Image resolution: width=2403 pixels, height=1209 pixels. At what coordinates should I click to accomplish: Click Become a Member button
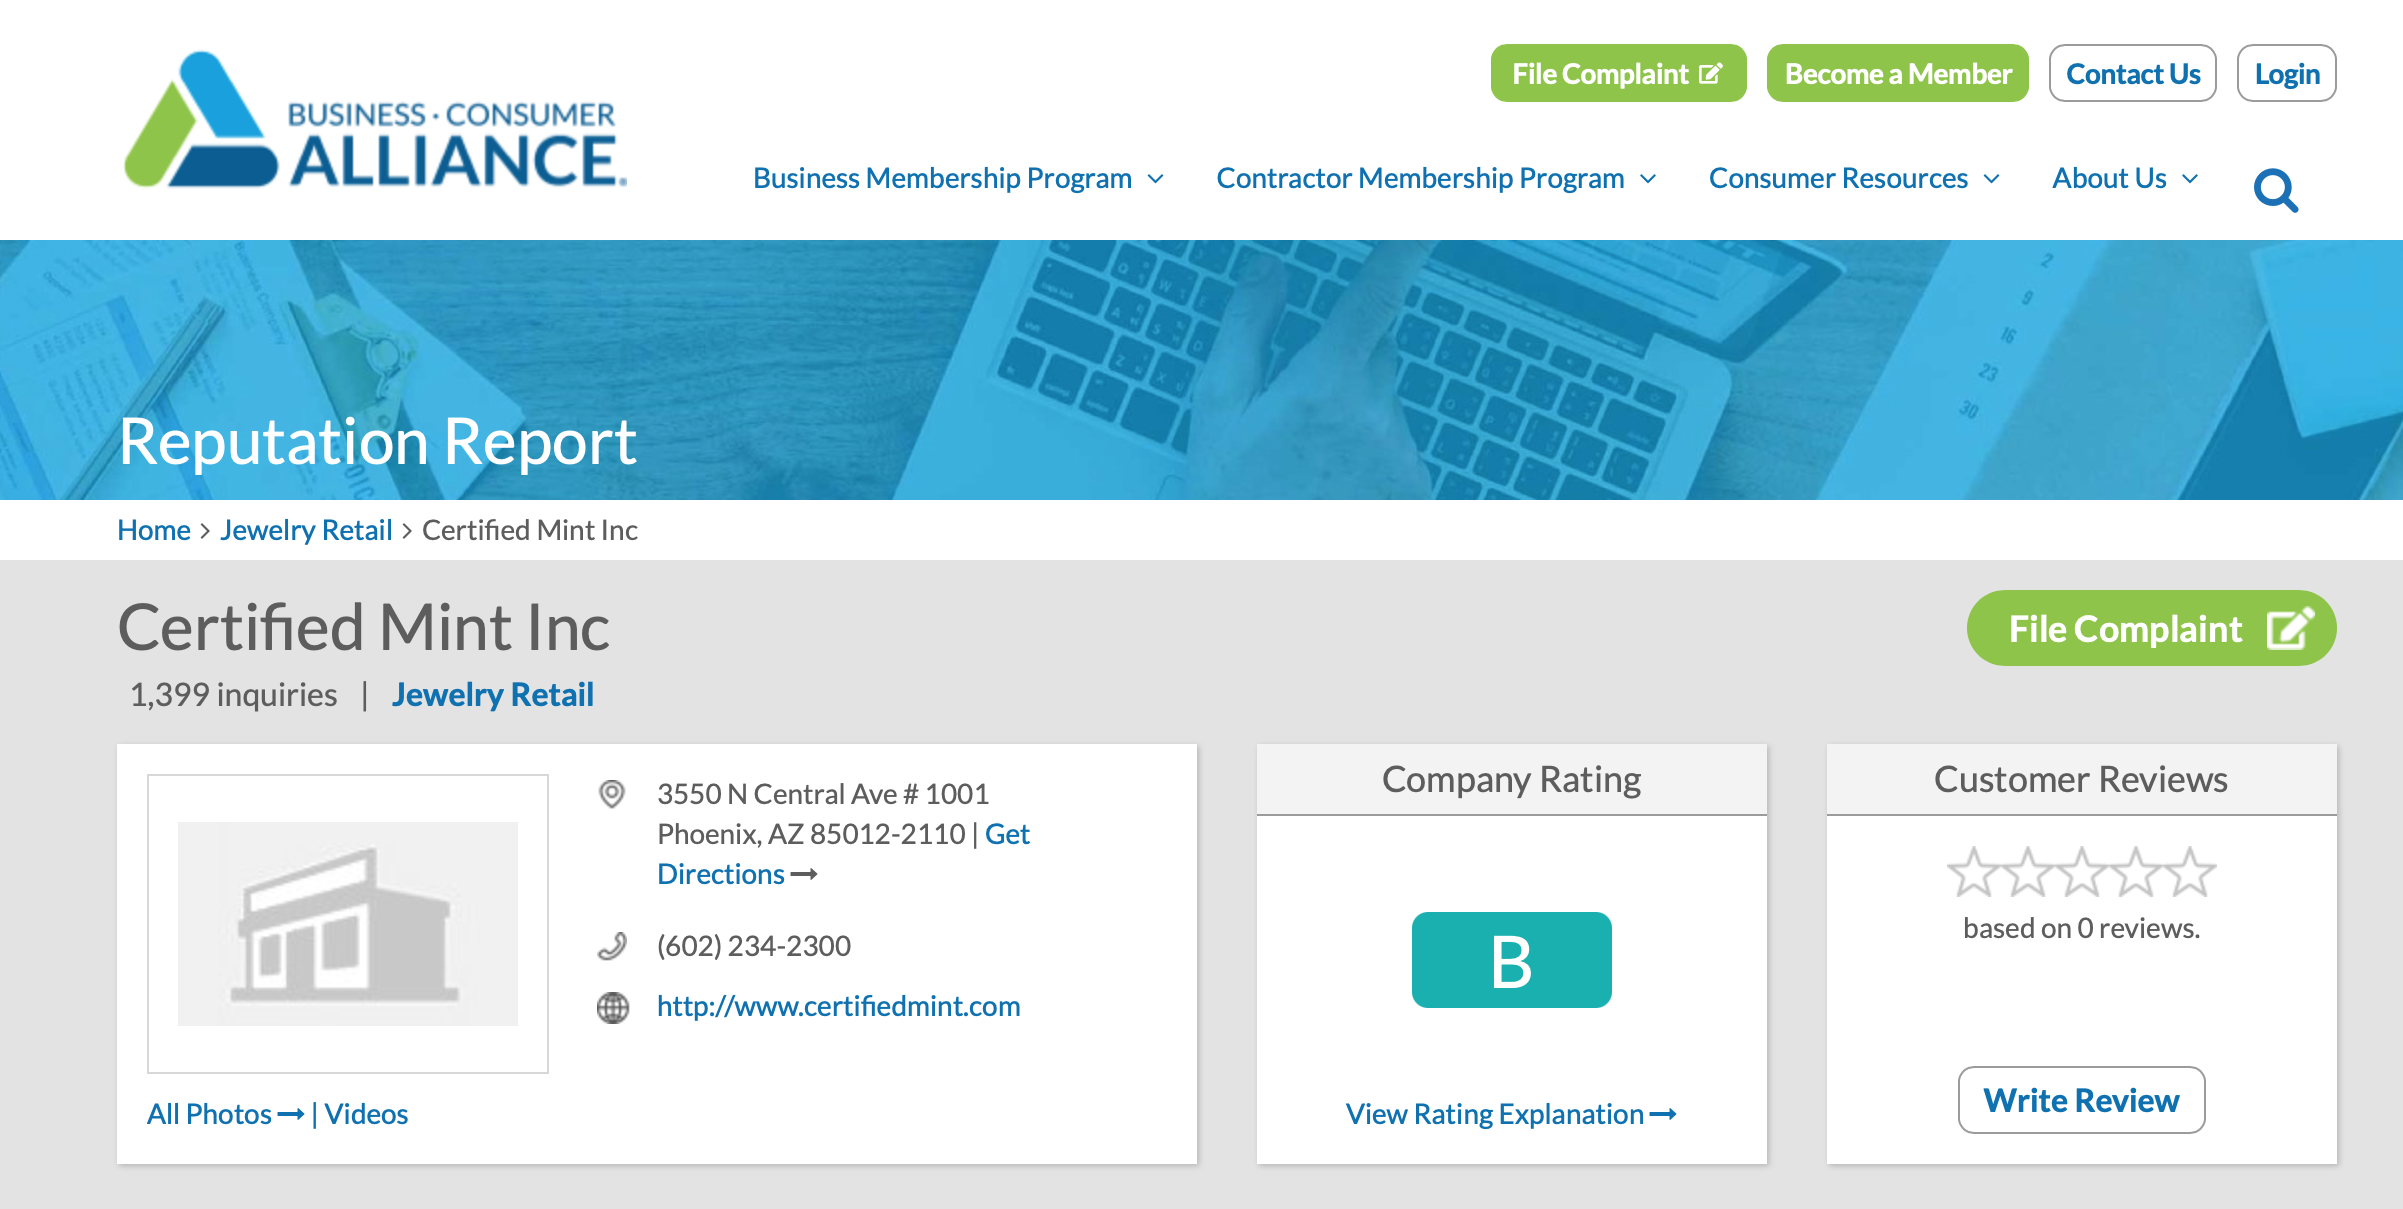1897,73
